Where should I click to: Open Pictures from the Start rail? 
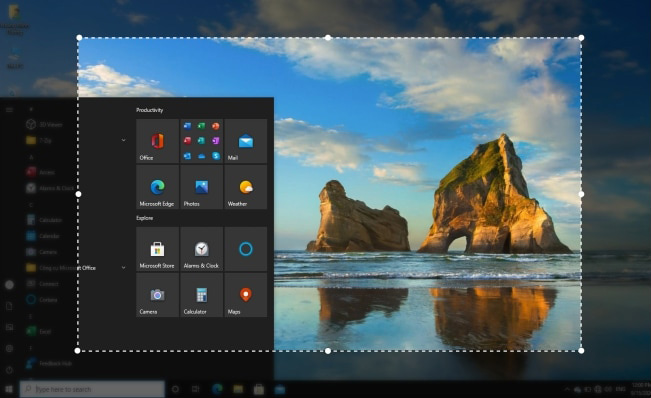point(9,327)
